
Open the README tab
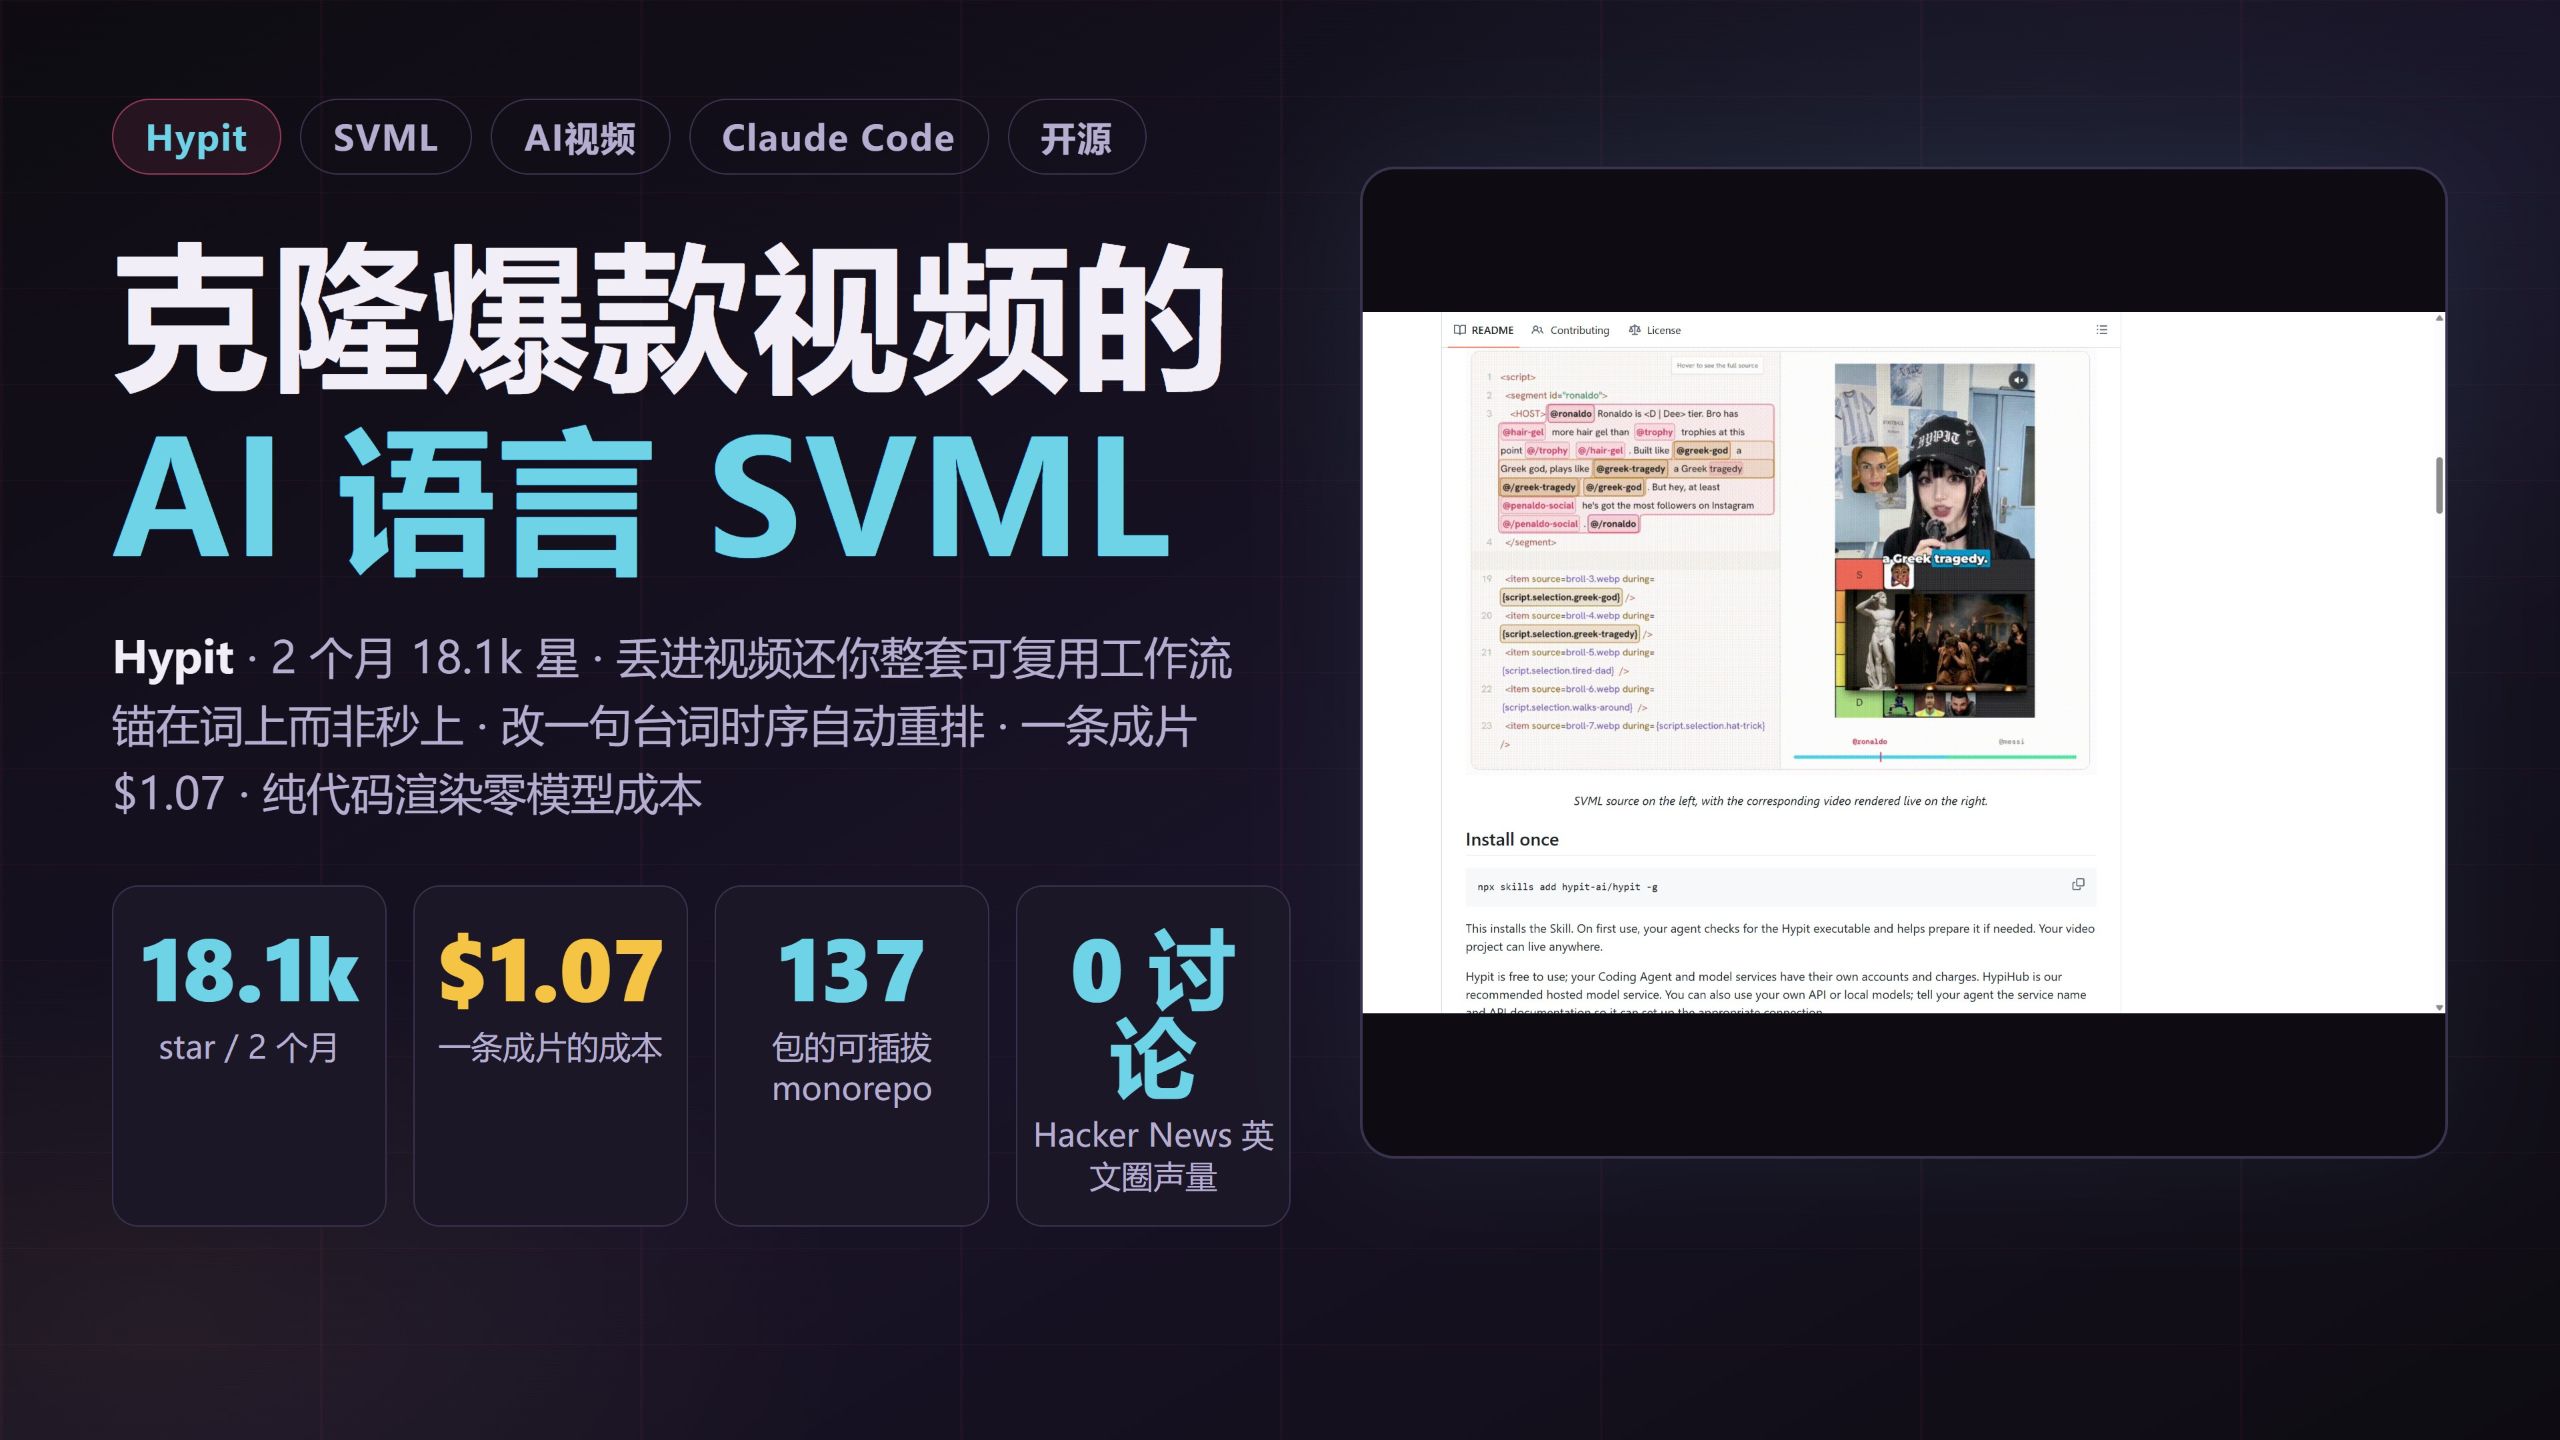click(x=1483, y=330)
